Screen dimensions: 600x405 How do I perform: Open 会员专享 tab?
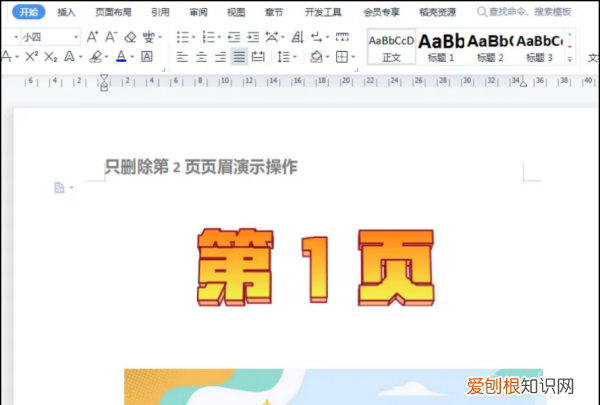coord(382,12)
